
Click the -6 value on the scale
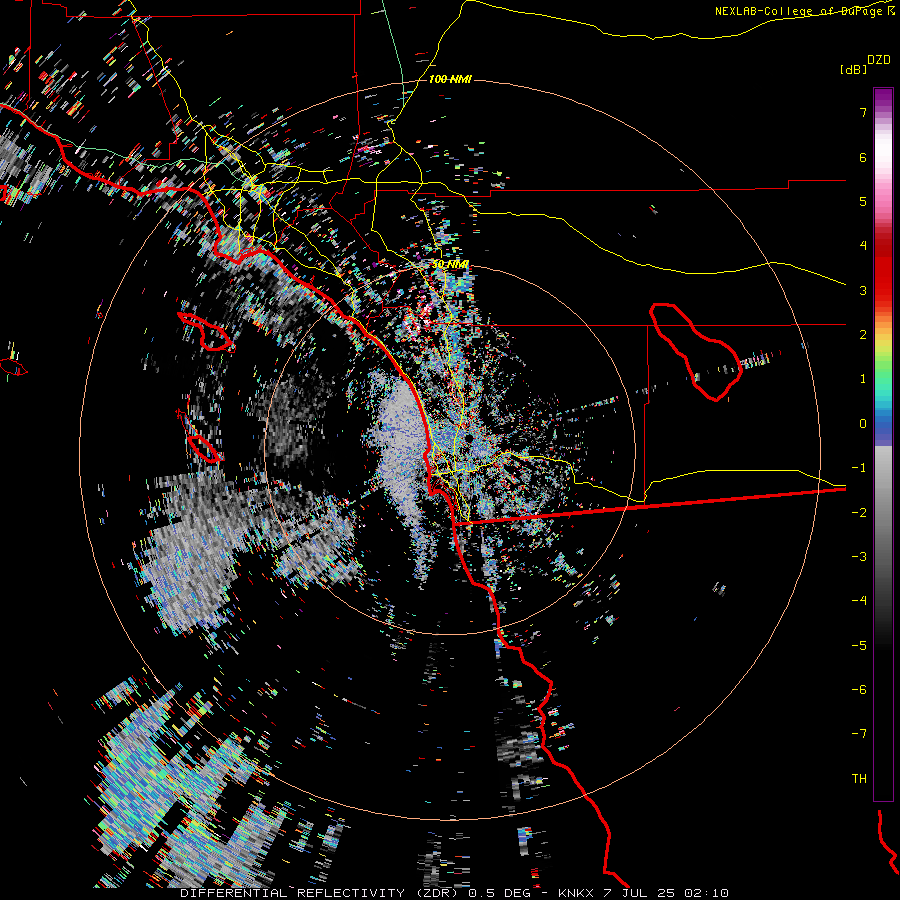pos(859,690)
